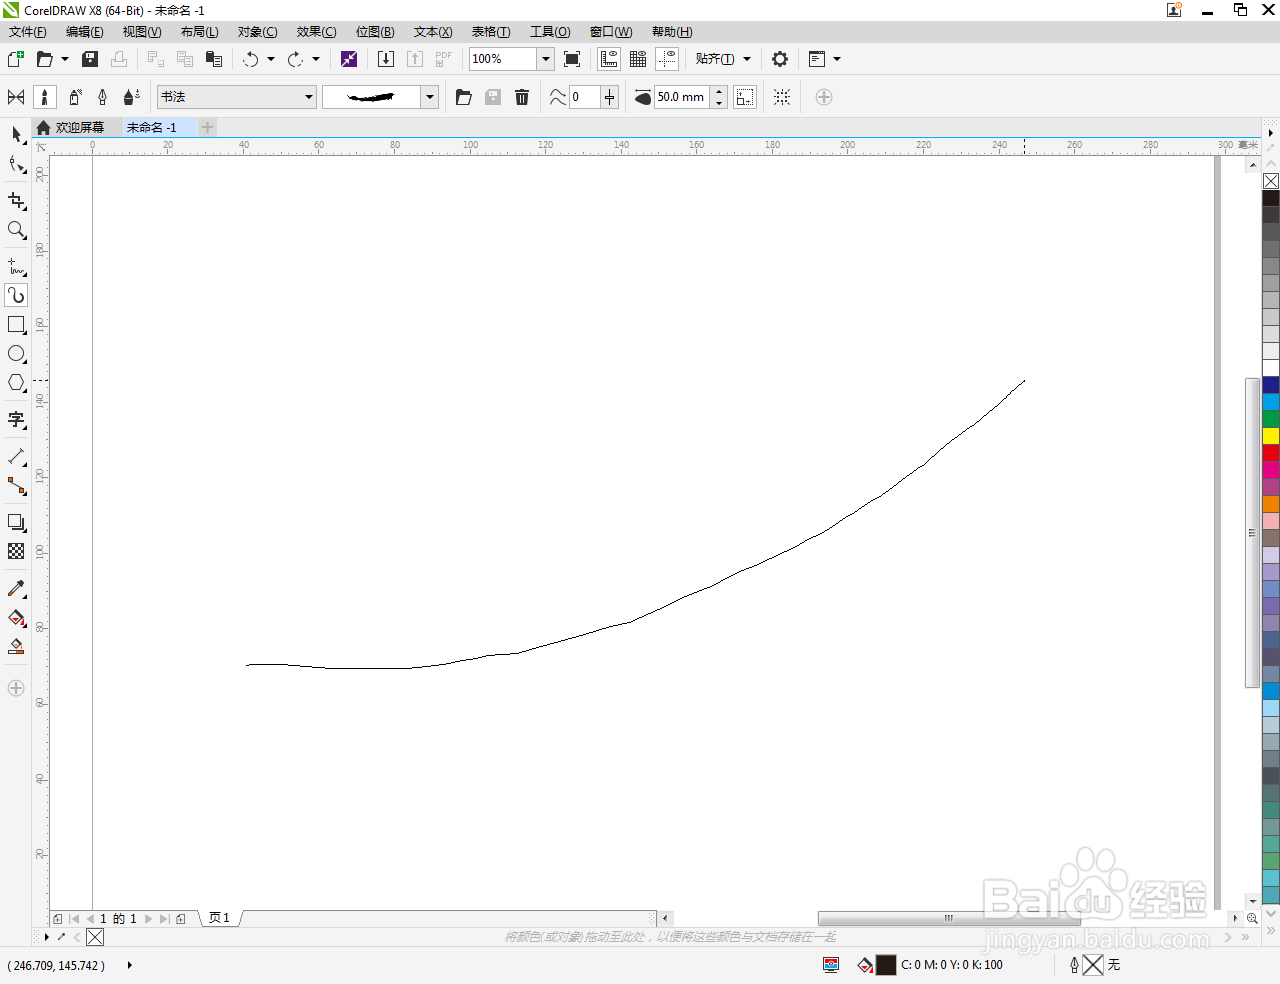Toggle Pressure pen mode
Image resolution: width=1280 pixels, height=984 pixels.
click(x=131, y=97)
